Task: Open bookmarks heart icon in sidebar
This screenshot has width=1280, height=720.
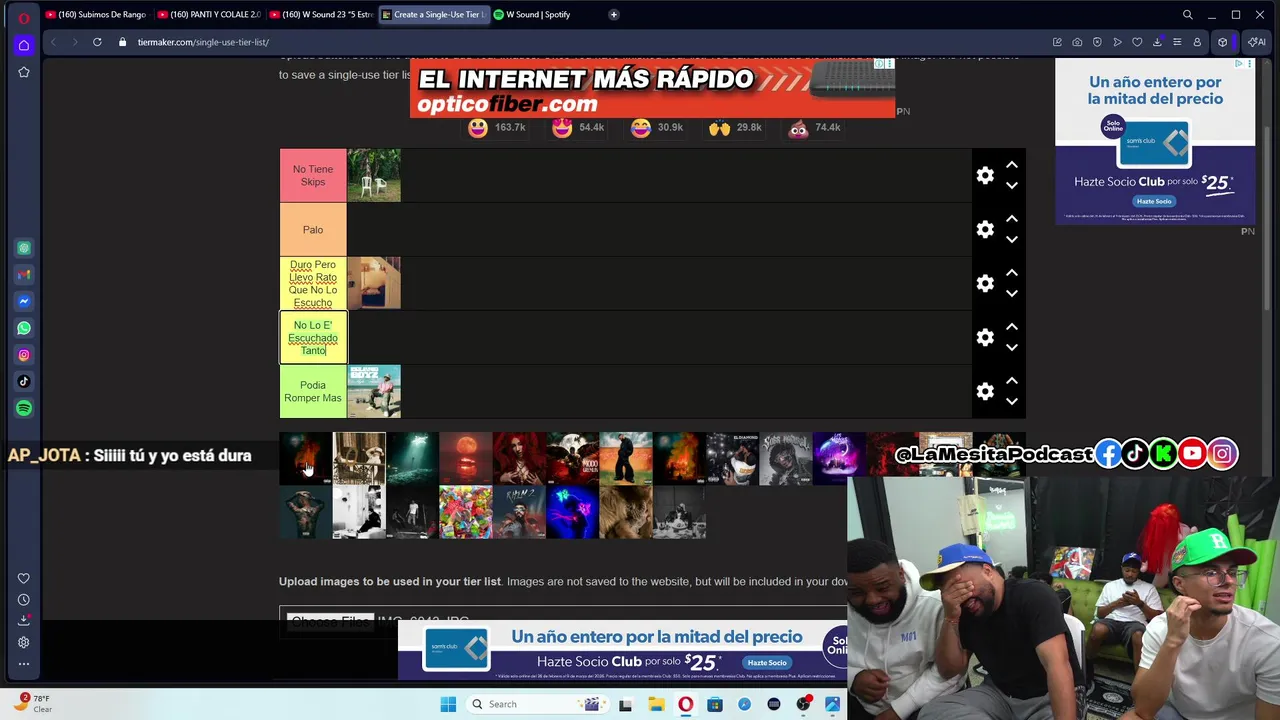Action: [x=24, y=578]
